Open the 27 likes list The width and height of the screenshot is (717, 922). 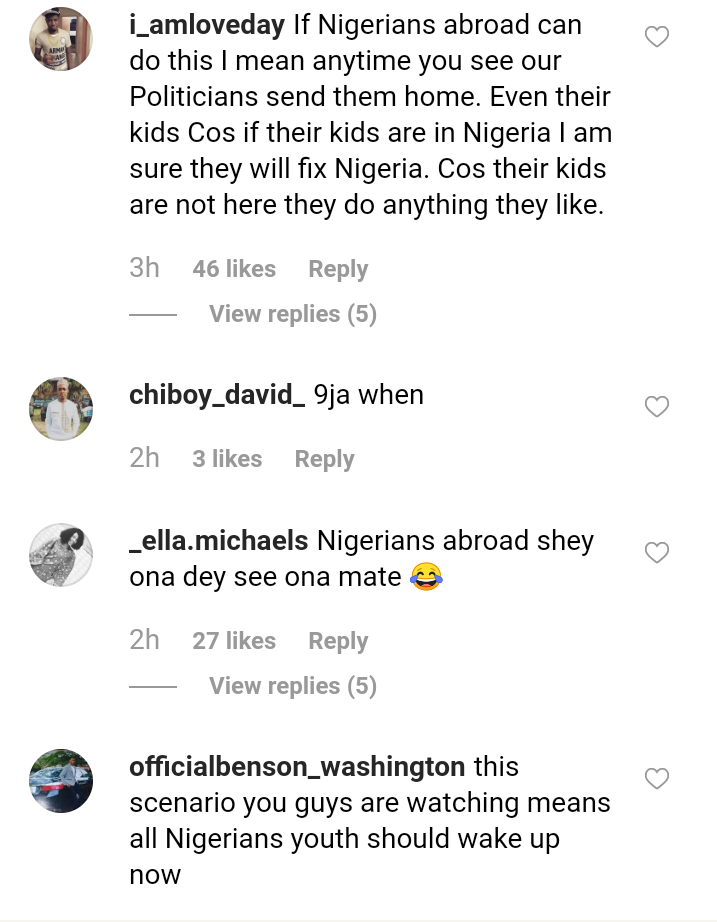[234, 641]
